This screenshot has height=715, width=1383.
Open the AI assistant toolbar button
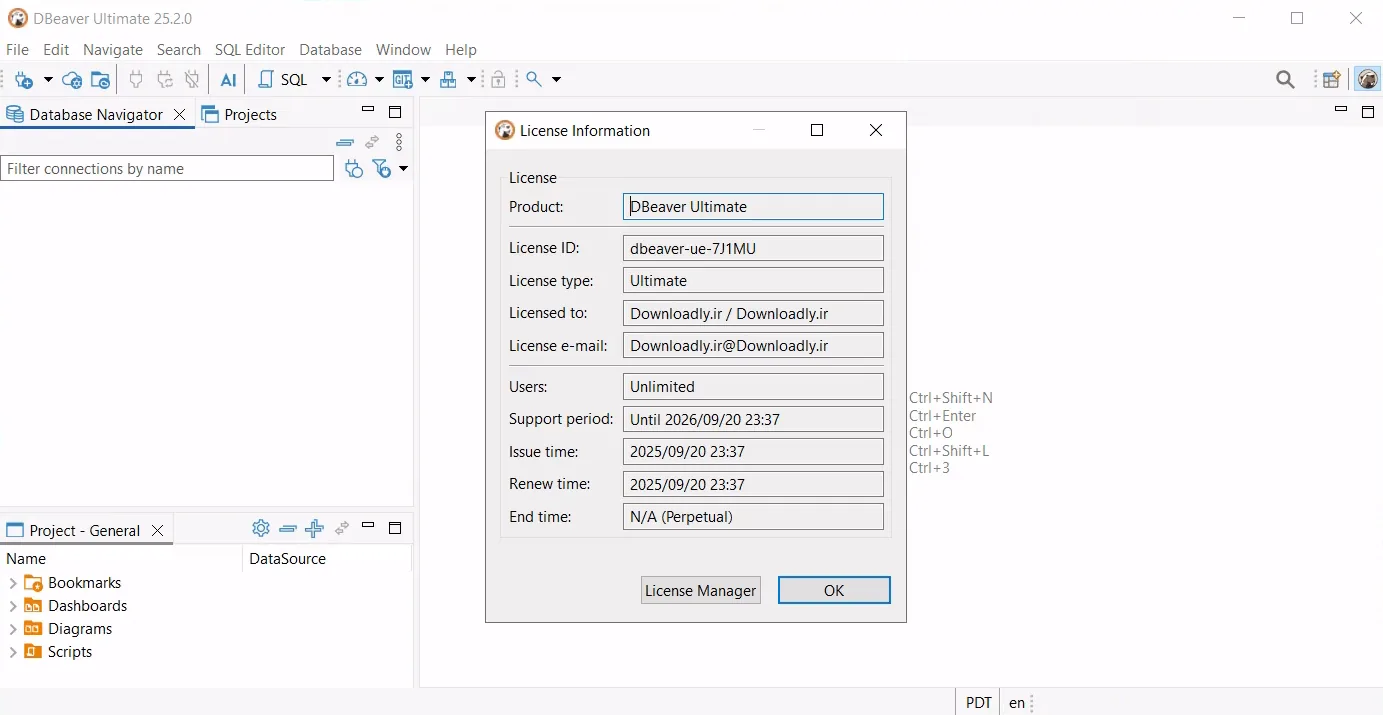point(229,80)
